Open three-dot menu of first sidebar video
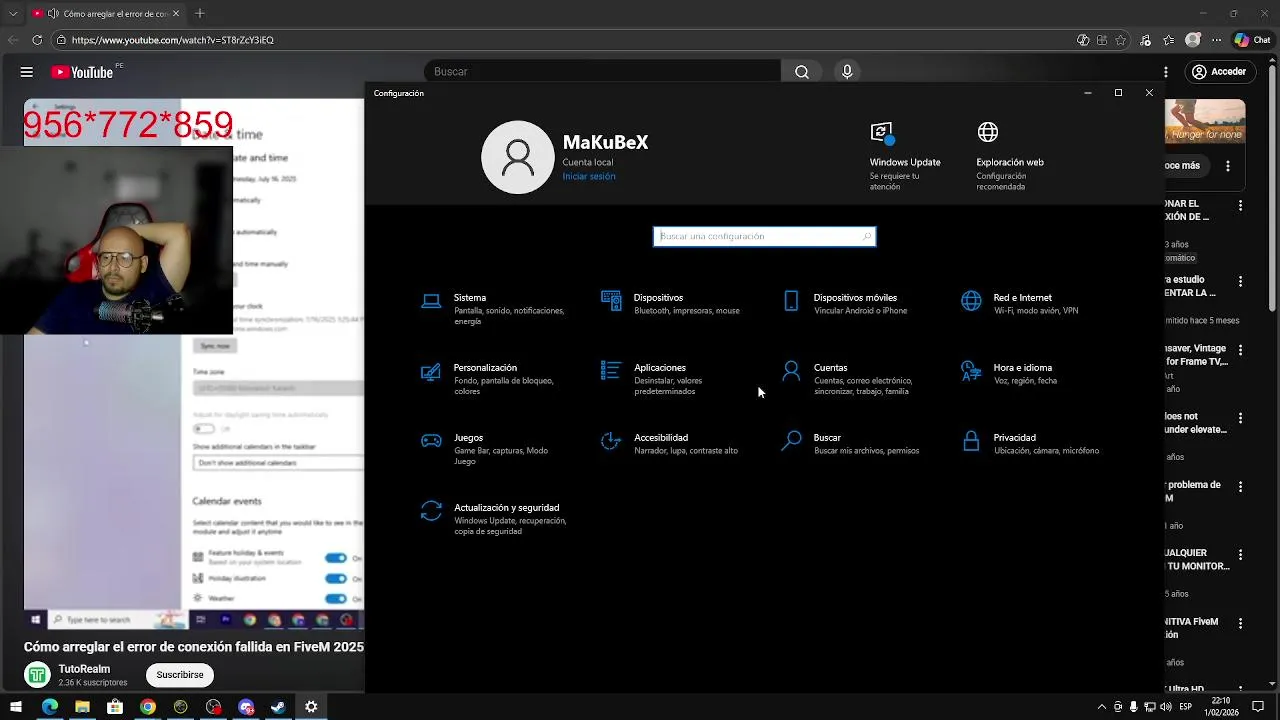Viewport: 1280px width, 720px height. click(1241, 205)
